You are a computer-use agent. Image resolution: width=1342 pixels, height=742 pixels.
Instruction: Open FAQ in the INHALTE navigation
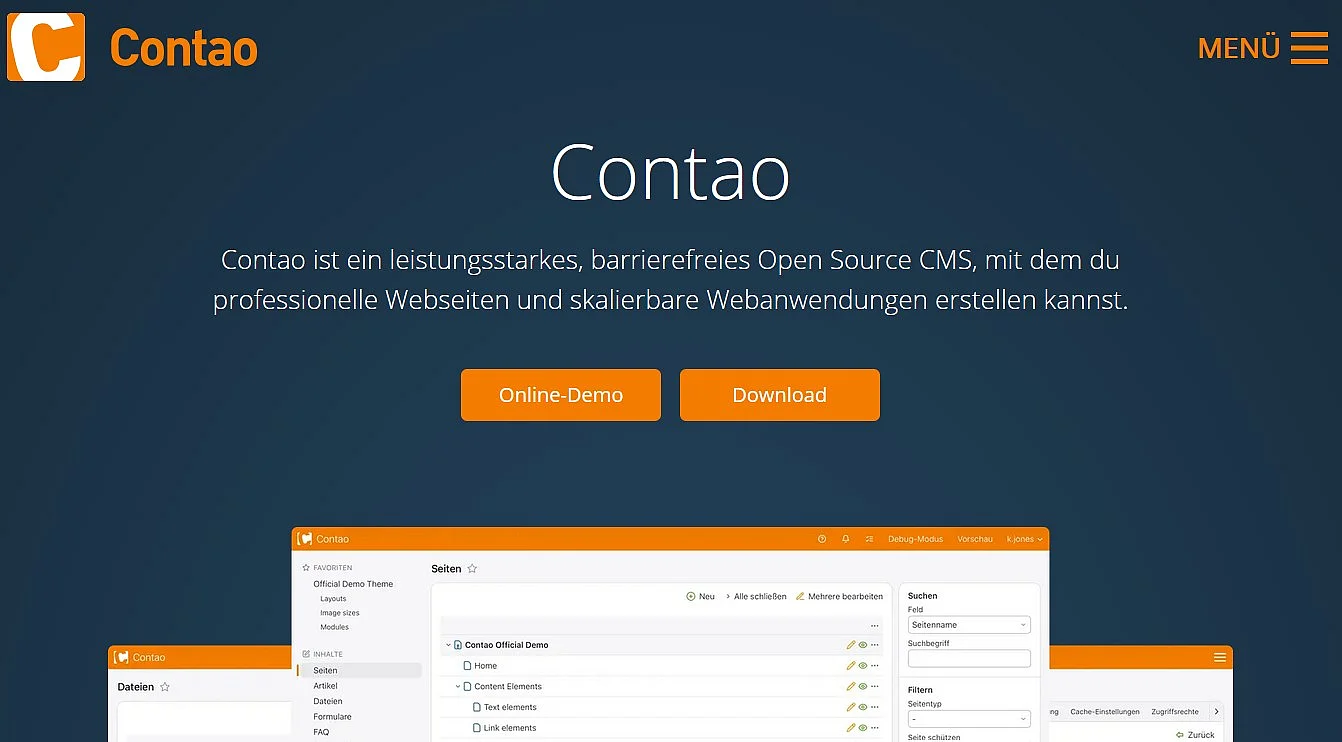321,732
